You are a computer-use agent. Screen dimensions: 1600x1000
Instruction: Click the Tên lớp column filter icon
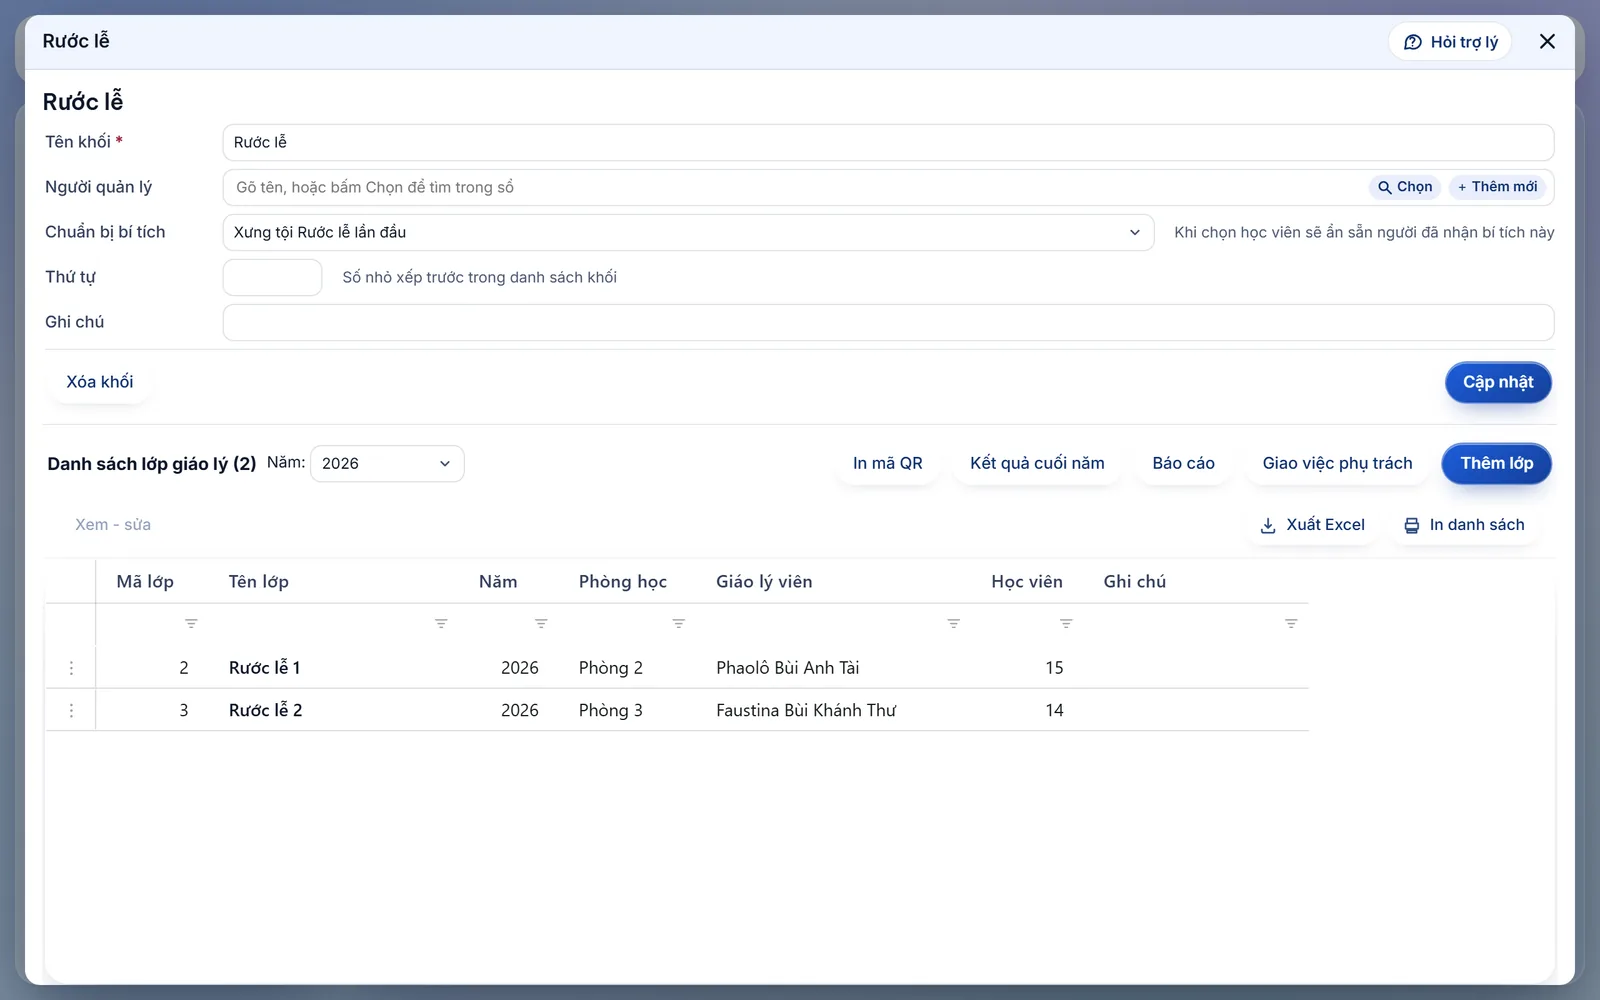click(441, 623)
